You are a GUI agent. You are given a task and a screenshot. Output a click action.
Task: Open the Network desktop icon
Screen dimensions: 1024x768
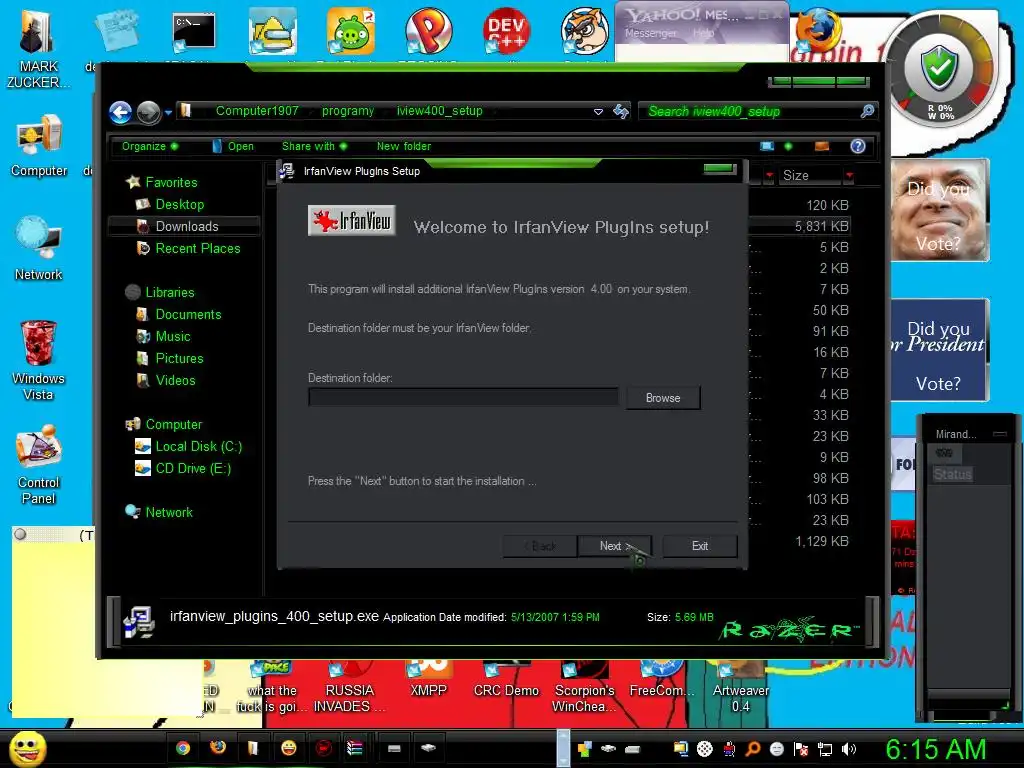[x=39, y=248]
